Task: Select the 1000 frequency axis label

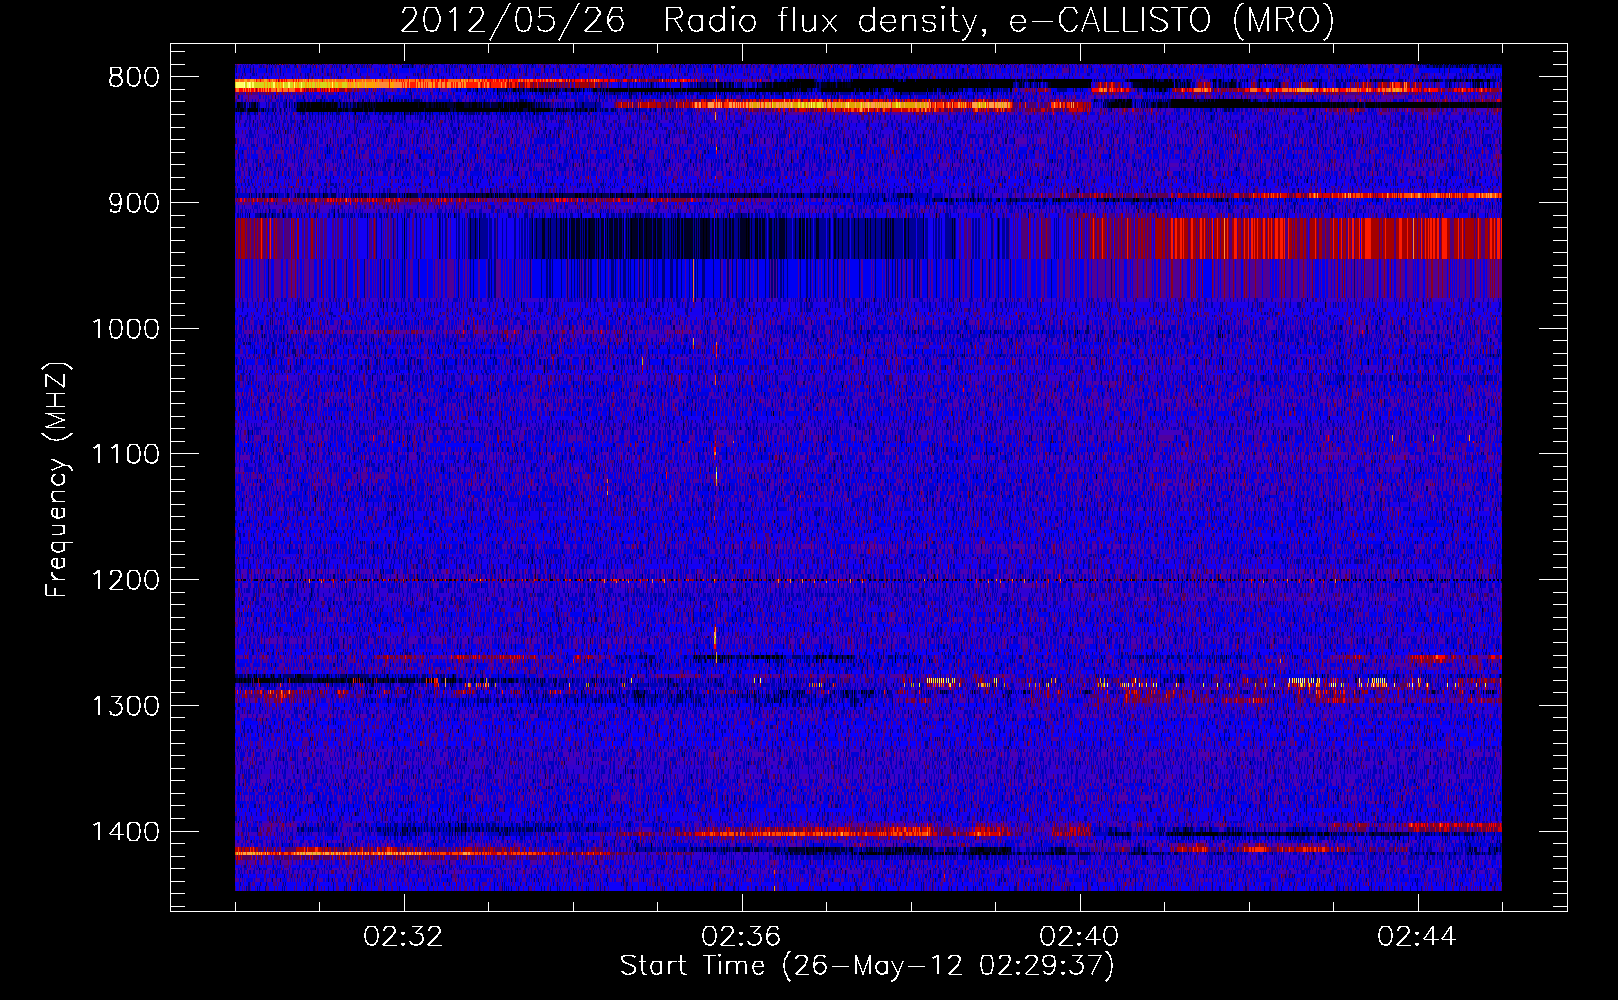Action: pos(125,329)
